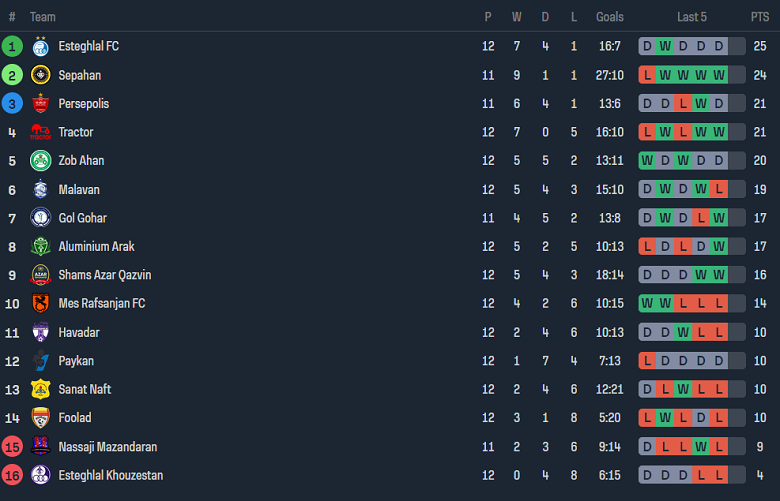Select the Shams Azar Qazvin team name
The width and height of the screenshot is (780, 501).
pyautogui.click(x=105, y=275)
